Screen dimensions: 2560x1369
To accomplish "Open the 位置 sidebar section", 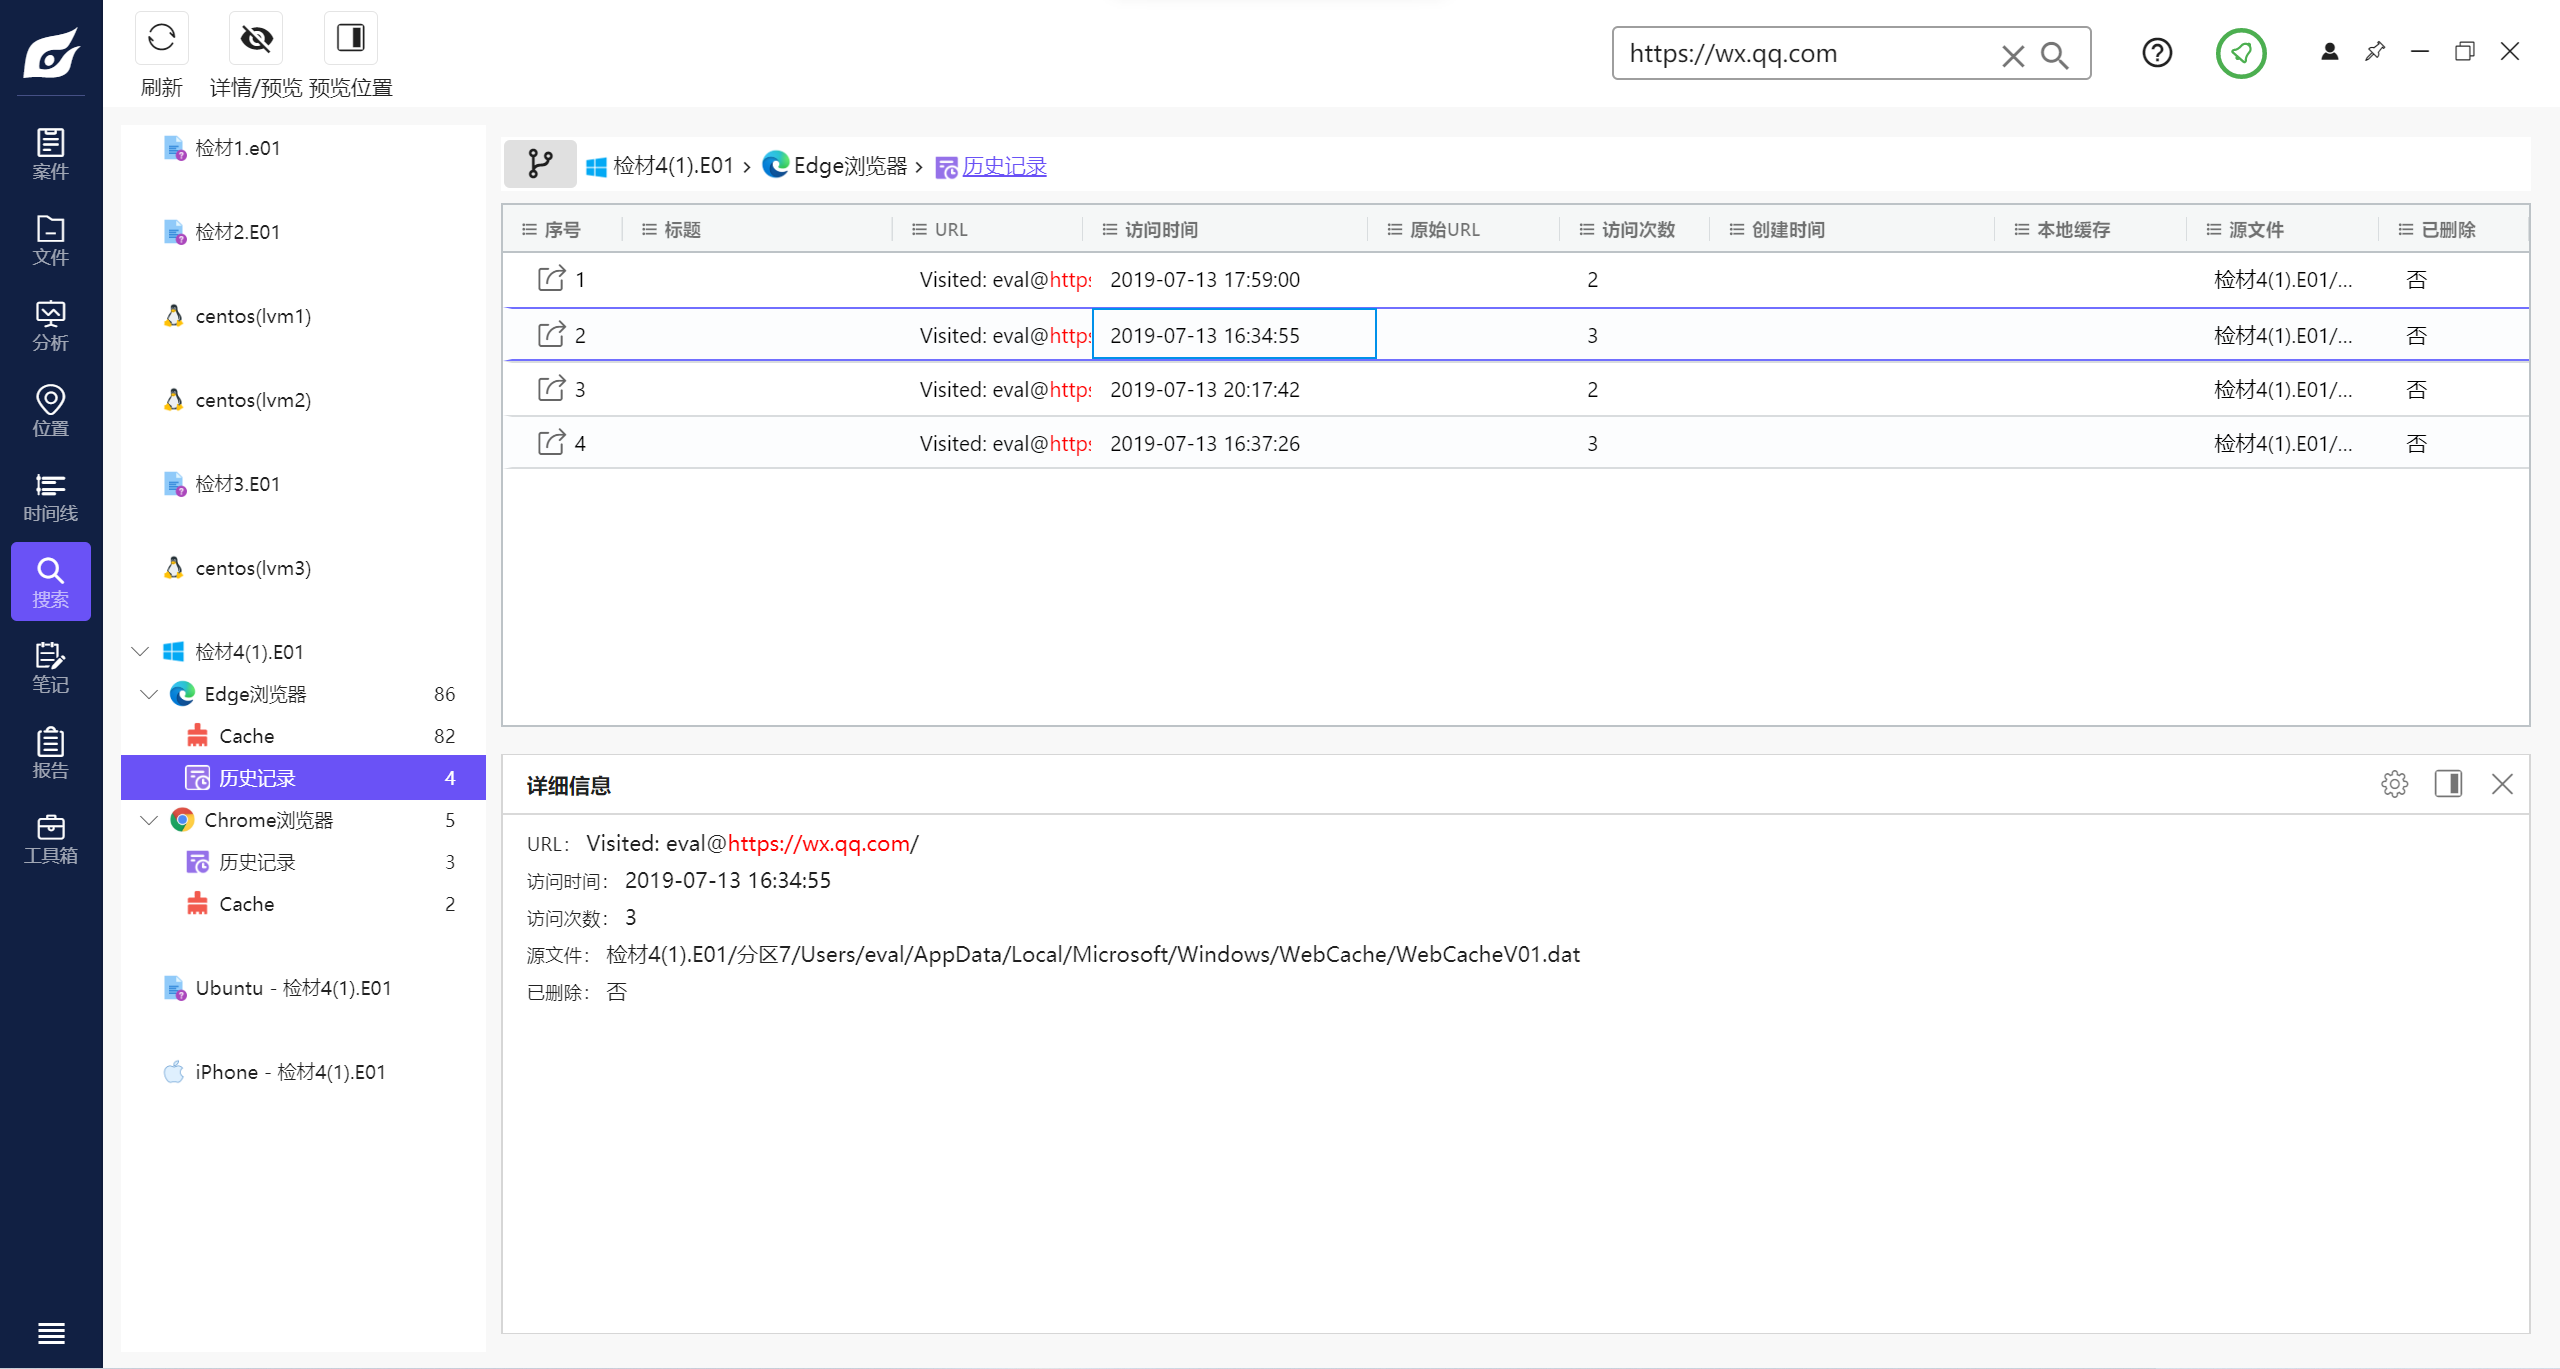I will click(50, 411).
